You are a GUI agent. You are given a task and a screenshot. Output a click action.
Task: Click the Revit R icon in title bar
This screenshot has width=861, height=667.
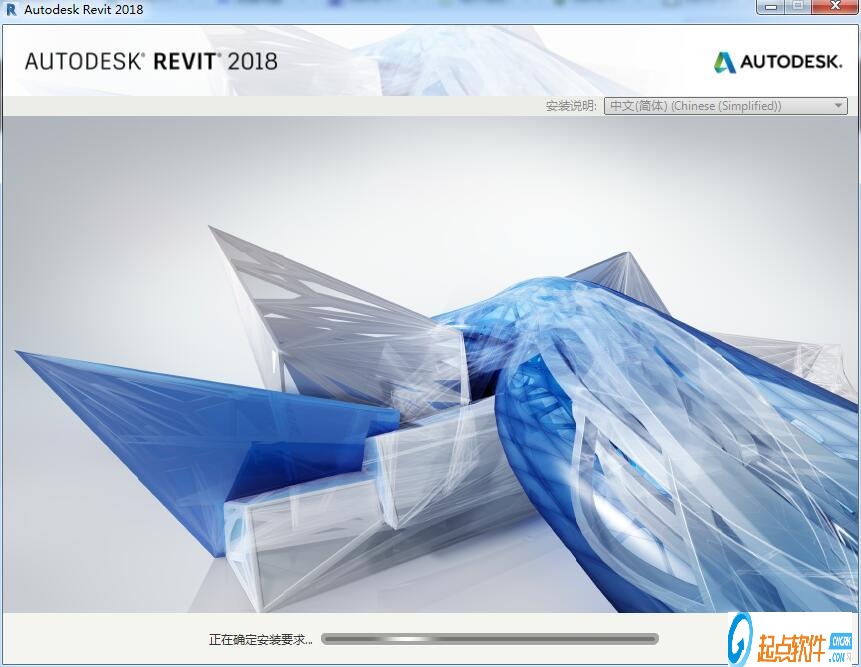[11, 9]
